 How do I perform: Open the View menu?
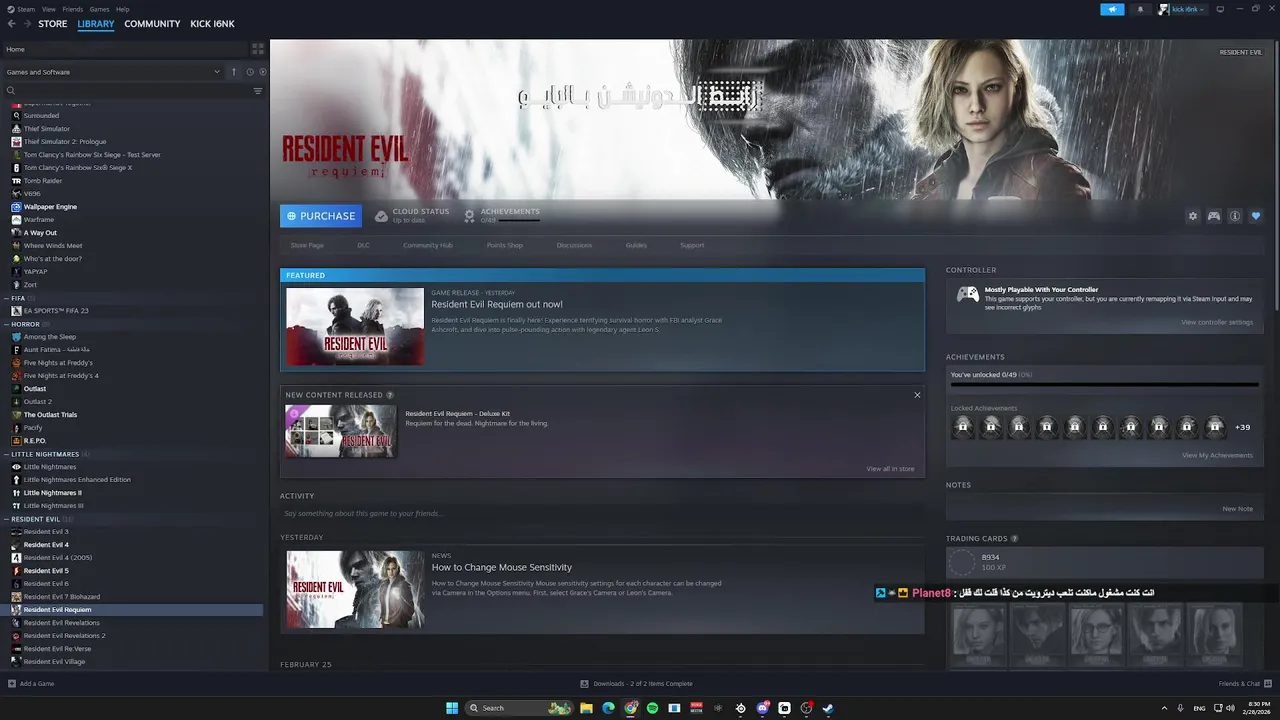point(48,9)
